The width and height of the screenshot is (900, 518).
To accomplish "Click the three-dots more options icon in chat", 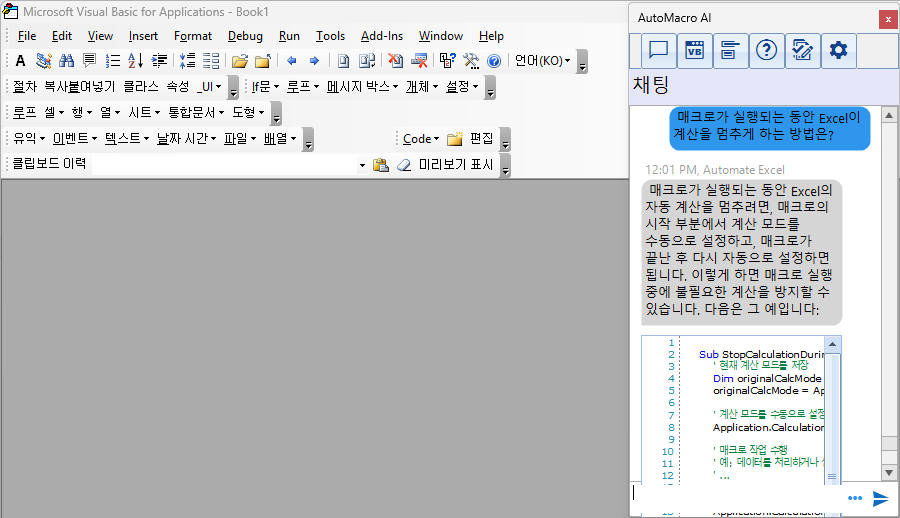I will click(855, 498).
